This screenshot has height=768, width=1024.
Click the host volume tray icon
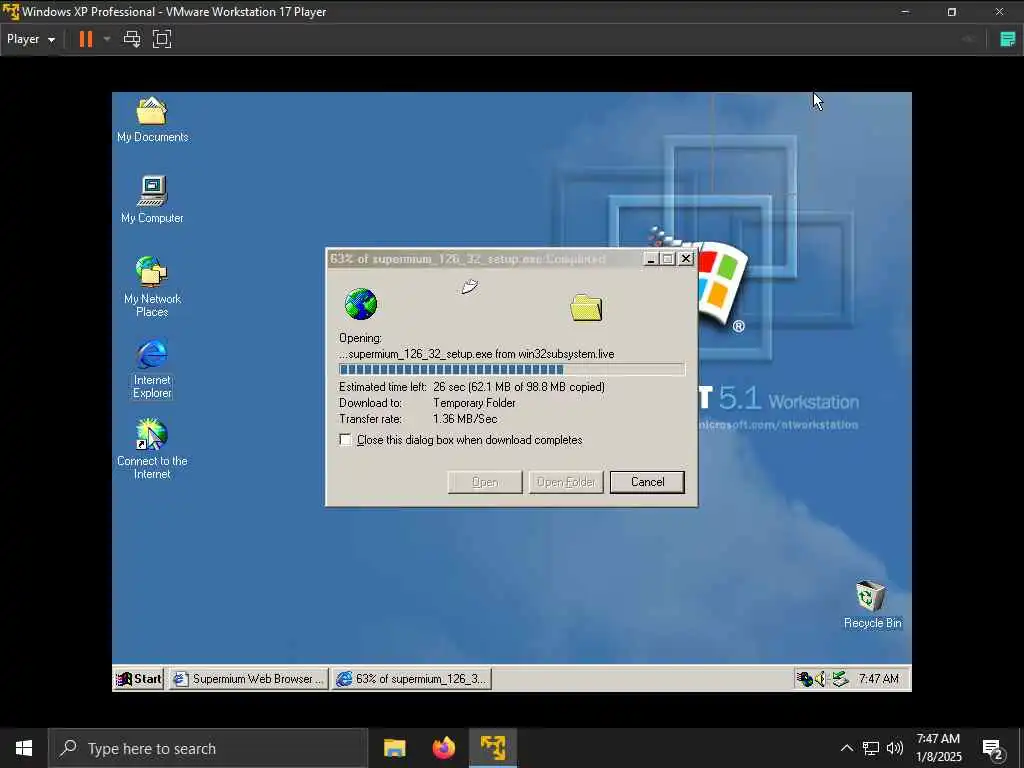tap(895, 748)
